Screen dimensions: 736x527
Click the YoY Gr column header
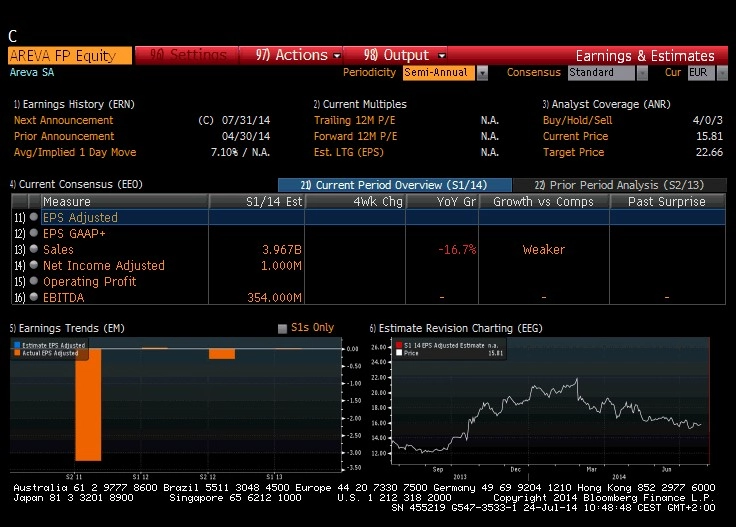(x=442, y=202)
